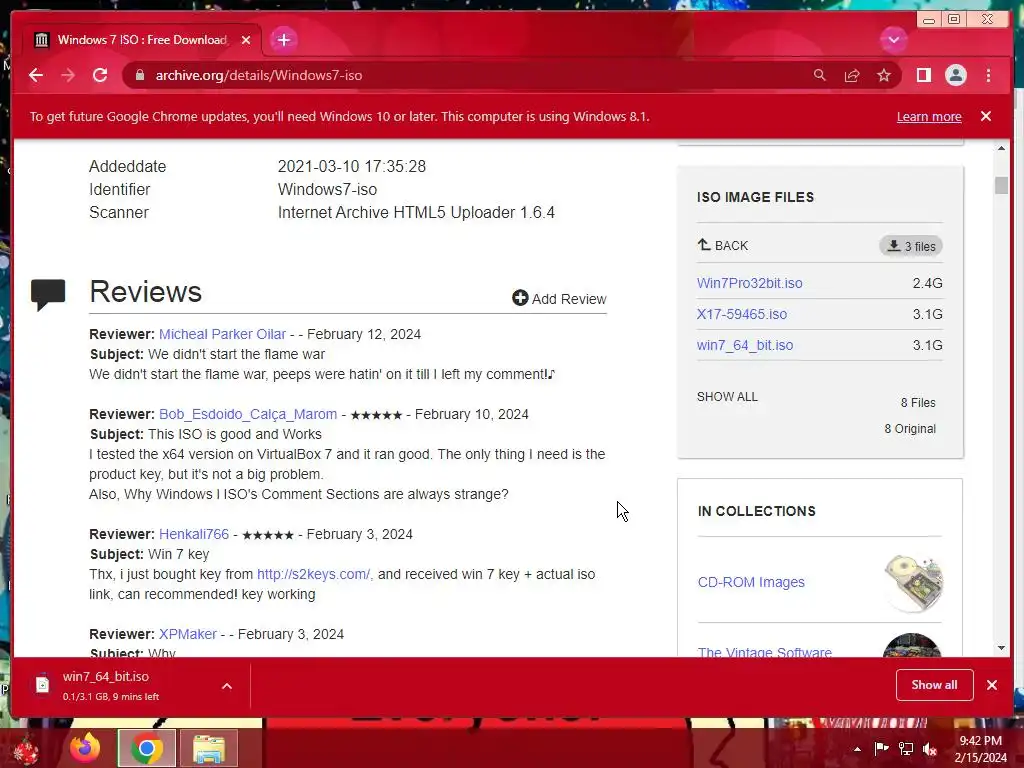Select the Windows 7 ISO tab
Image resolution: width=1024 pixels, height=768 pixels.
point(142,40)
